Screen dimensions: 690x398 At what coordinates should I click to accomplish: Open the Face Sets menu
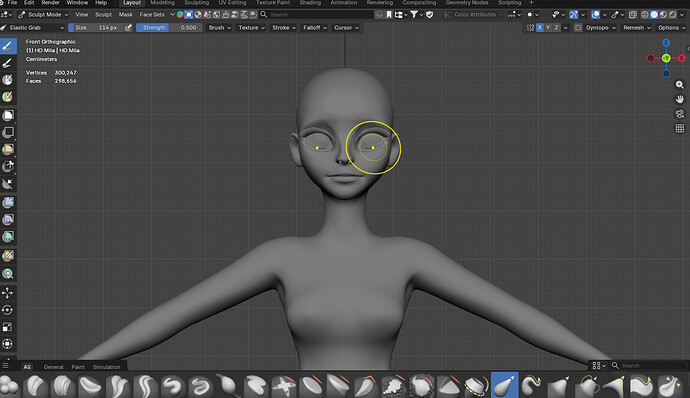coord(152,15)
